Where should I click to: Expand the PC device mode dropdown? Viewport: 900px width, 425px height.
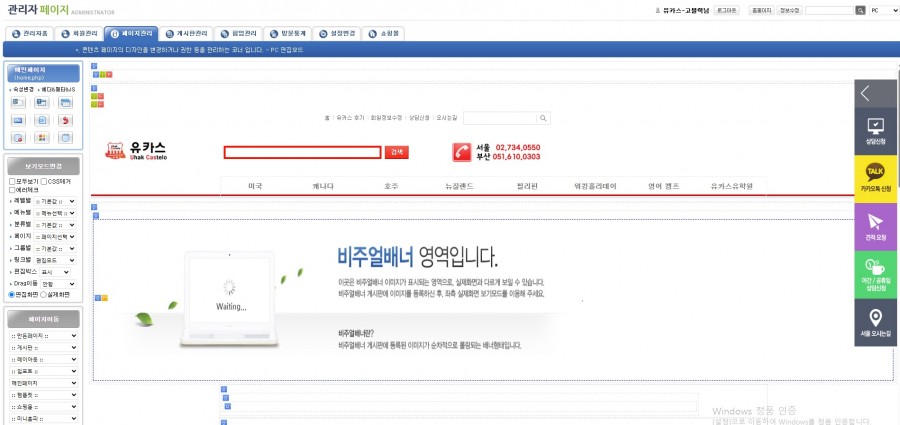coord(883,10)
